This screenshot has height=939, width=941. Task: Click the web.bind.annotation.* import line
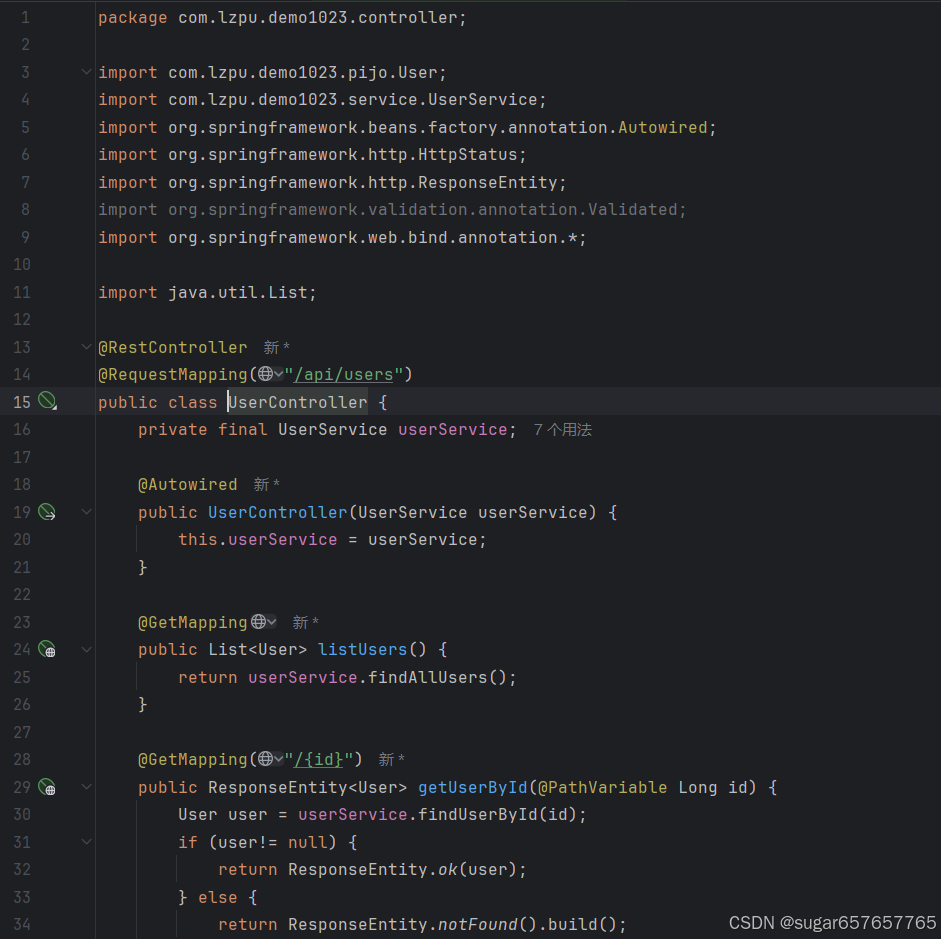(342, 238)
